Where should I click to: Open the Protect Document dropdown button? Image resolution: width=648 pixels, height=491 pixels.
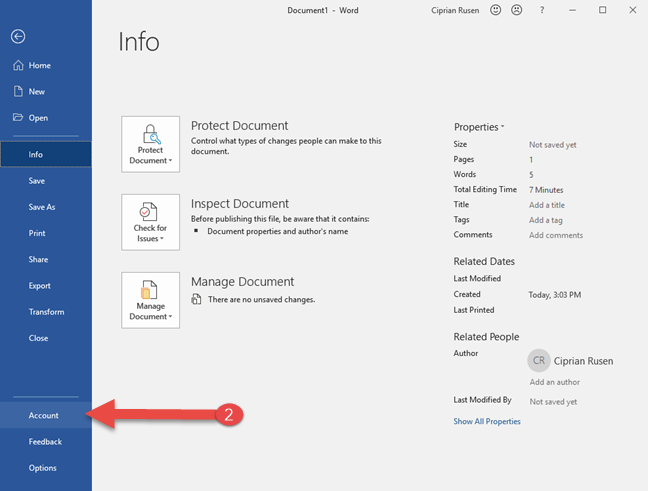tap(150, 144)
